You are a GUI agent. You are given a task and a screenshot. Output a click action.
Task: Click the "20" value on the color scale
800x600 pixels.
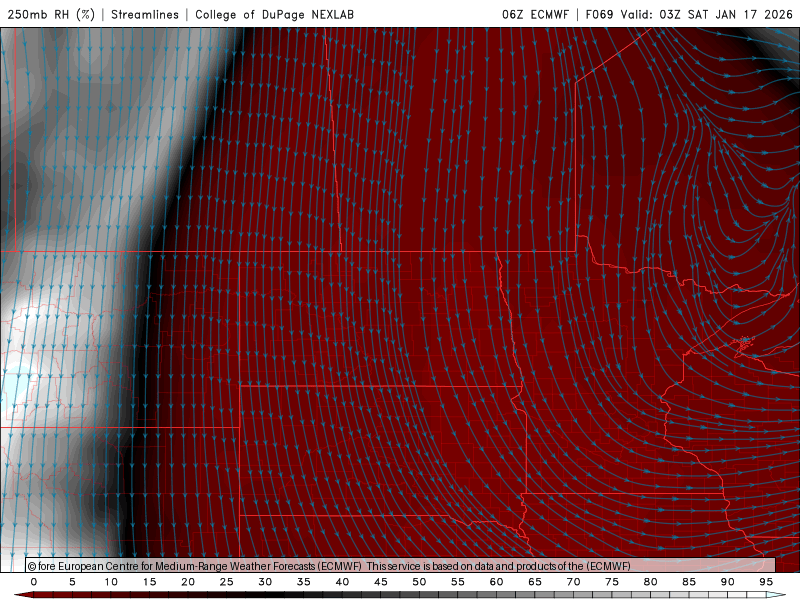tap(188, 582)
